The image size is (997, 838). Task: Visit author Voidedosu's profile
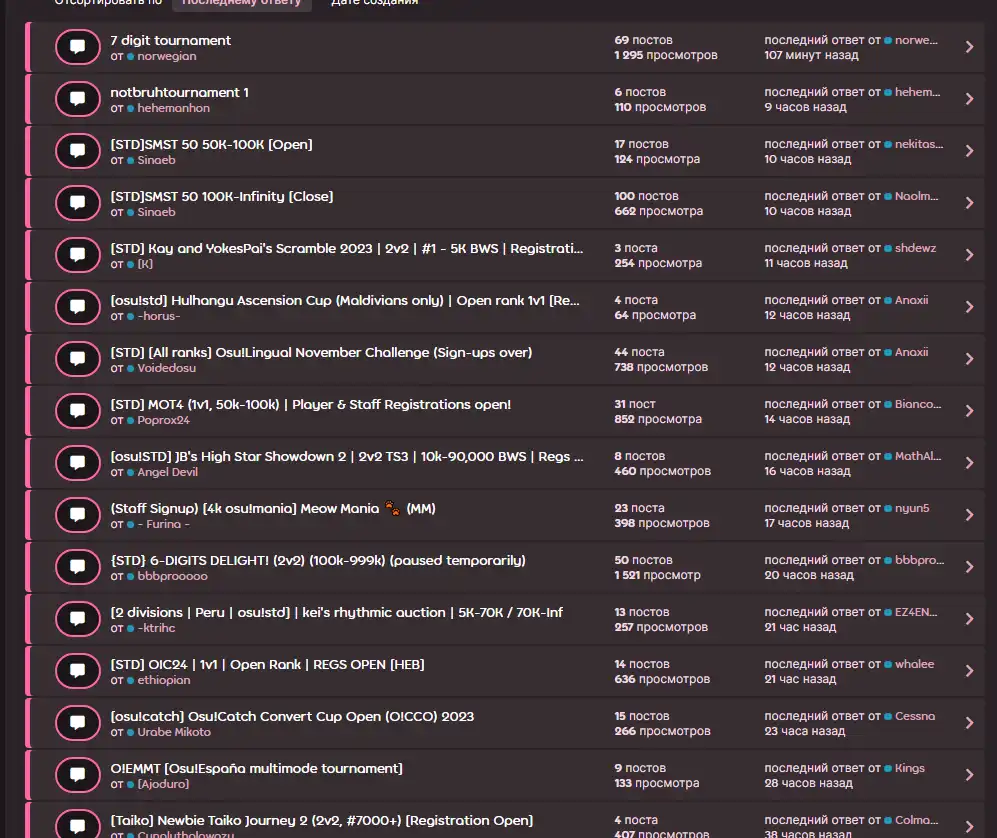pos(167,368)
